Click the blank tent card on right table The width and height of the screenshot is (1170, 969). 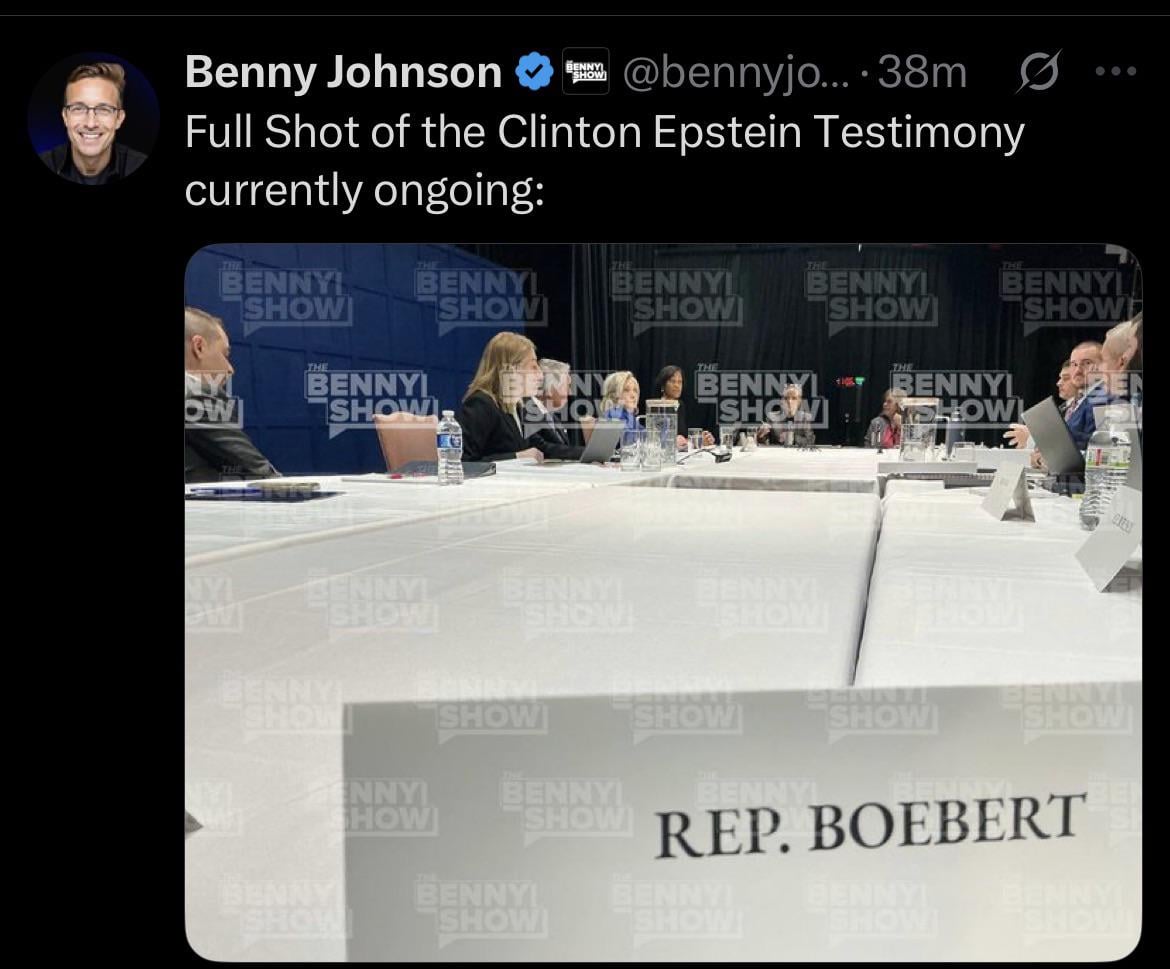(1007, 491)
